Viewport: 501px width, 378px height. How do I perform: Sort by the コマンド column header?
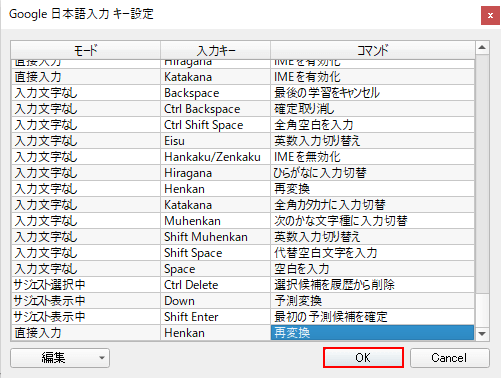click(373, 50)
